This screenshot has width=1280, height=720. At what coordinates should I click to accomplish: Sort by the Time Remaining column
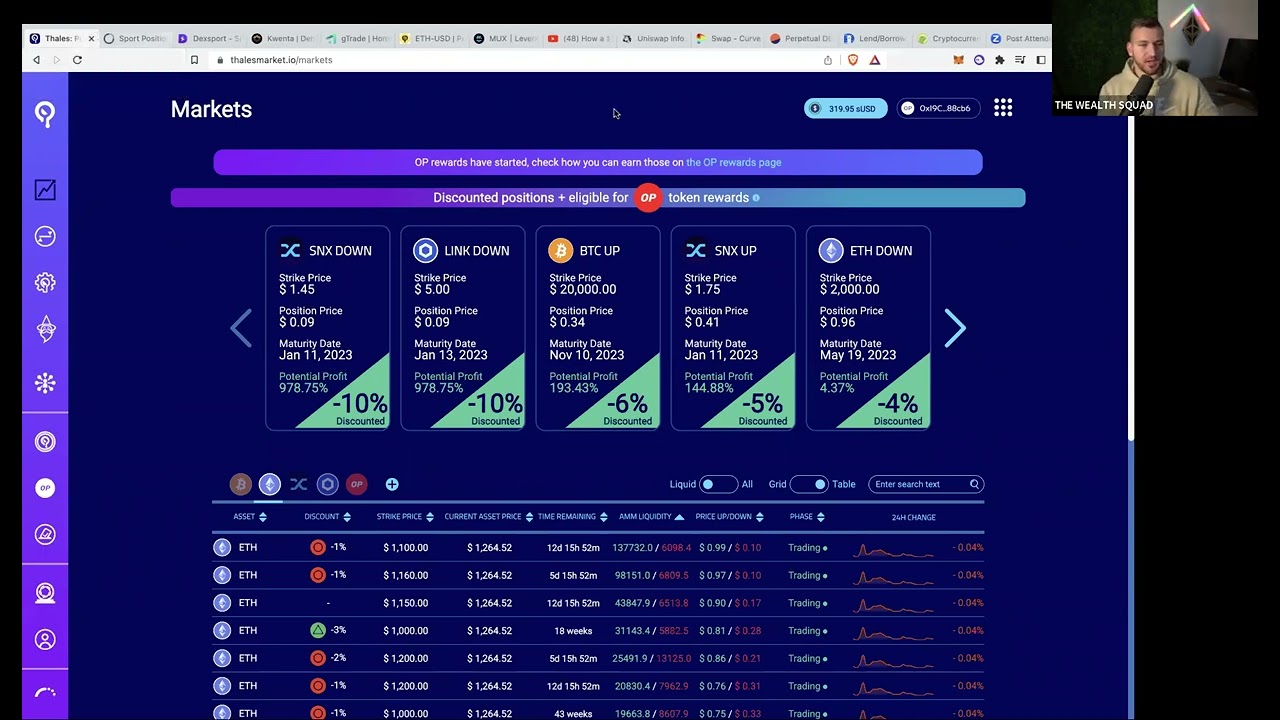point(573,517)
